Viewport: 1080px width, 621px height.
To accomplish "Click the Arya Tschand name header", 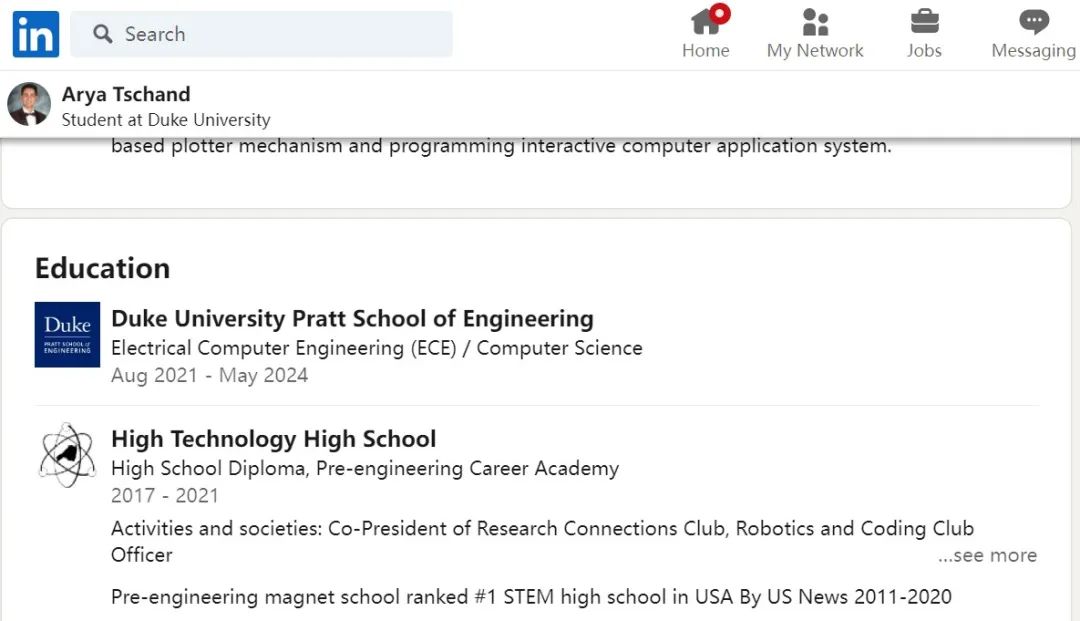I will [126, 94].
